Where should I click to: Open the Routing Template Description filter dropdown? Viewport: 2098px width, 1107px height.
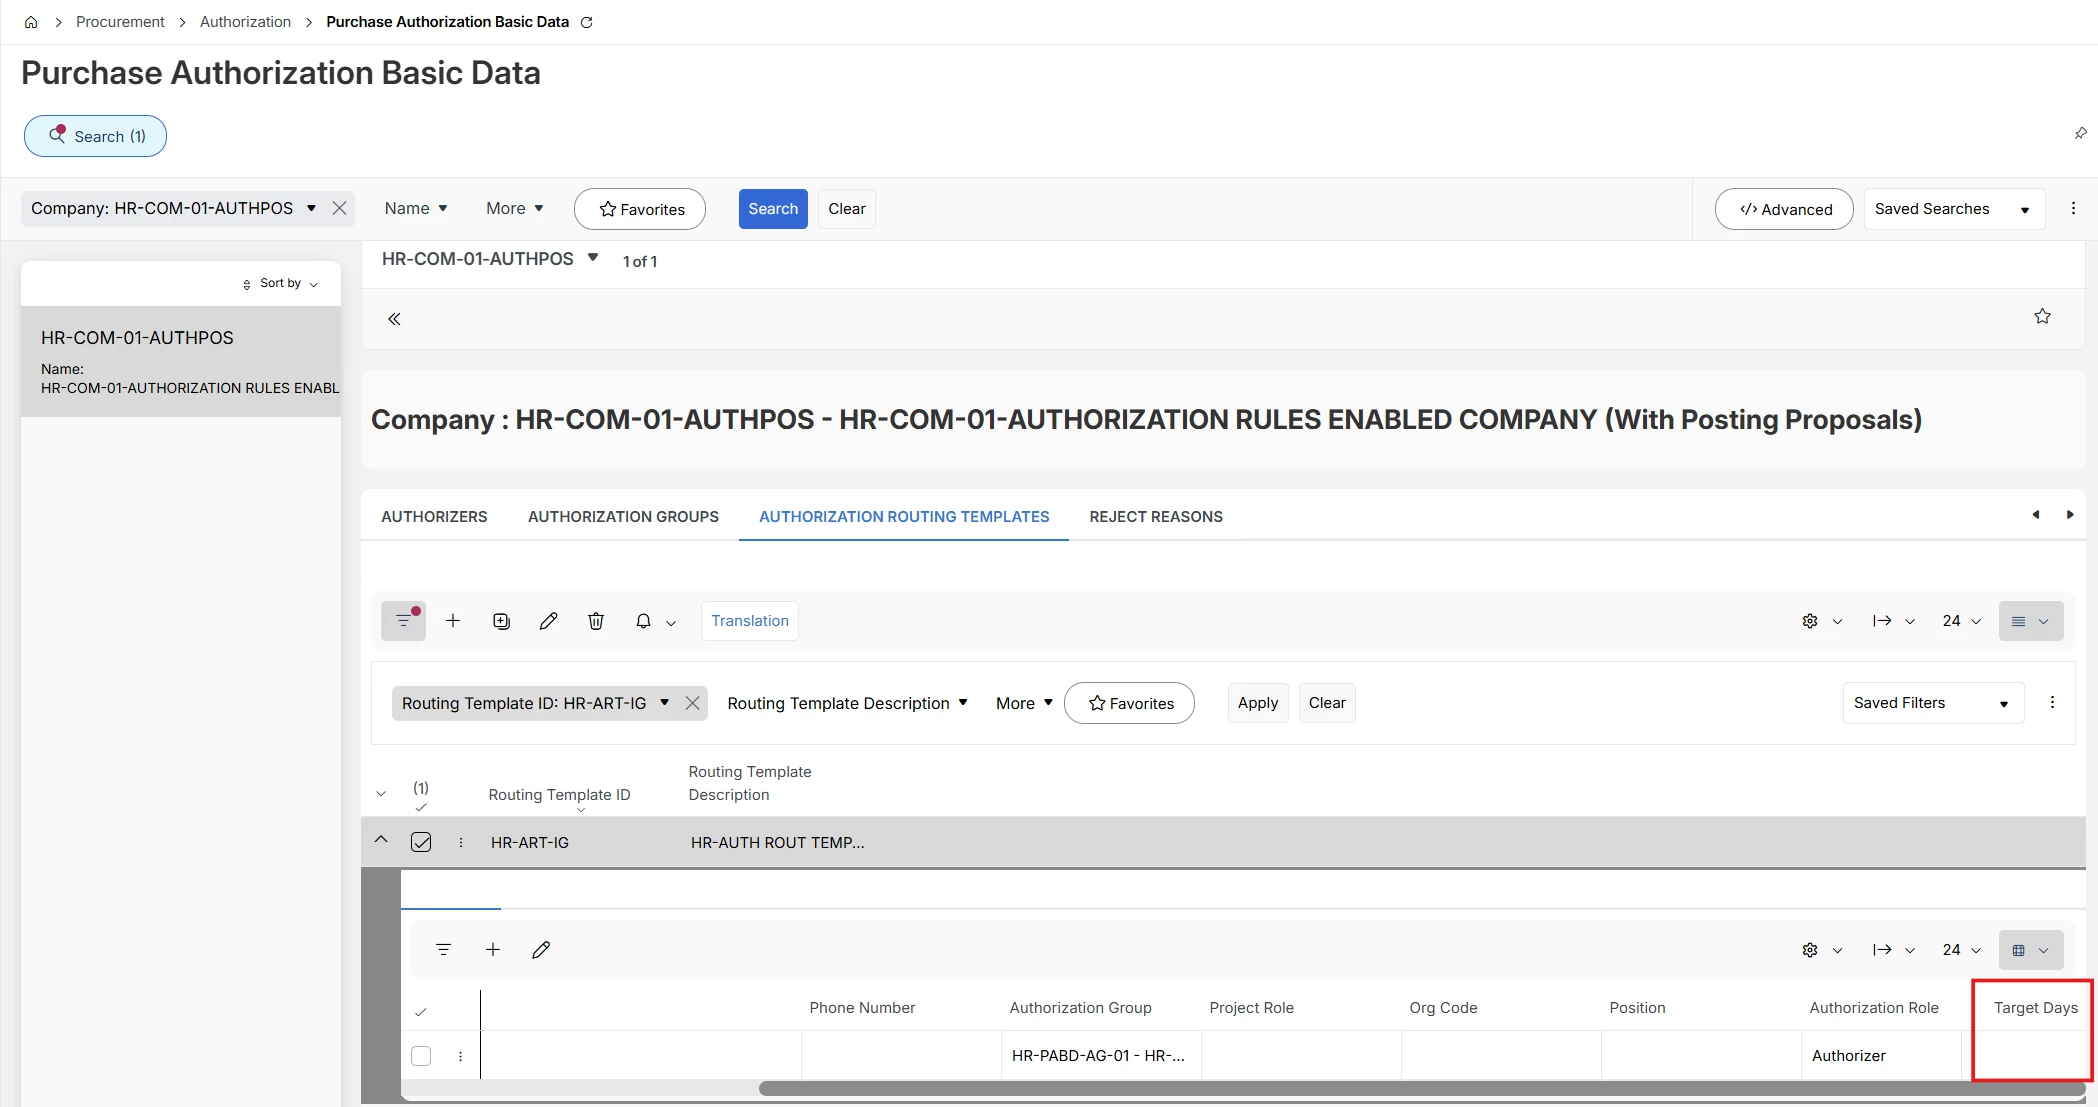click(x=847, y=703)
